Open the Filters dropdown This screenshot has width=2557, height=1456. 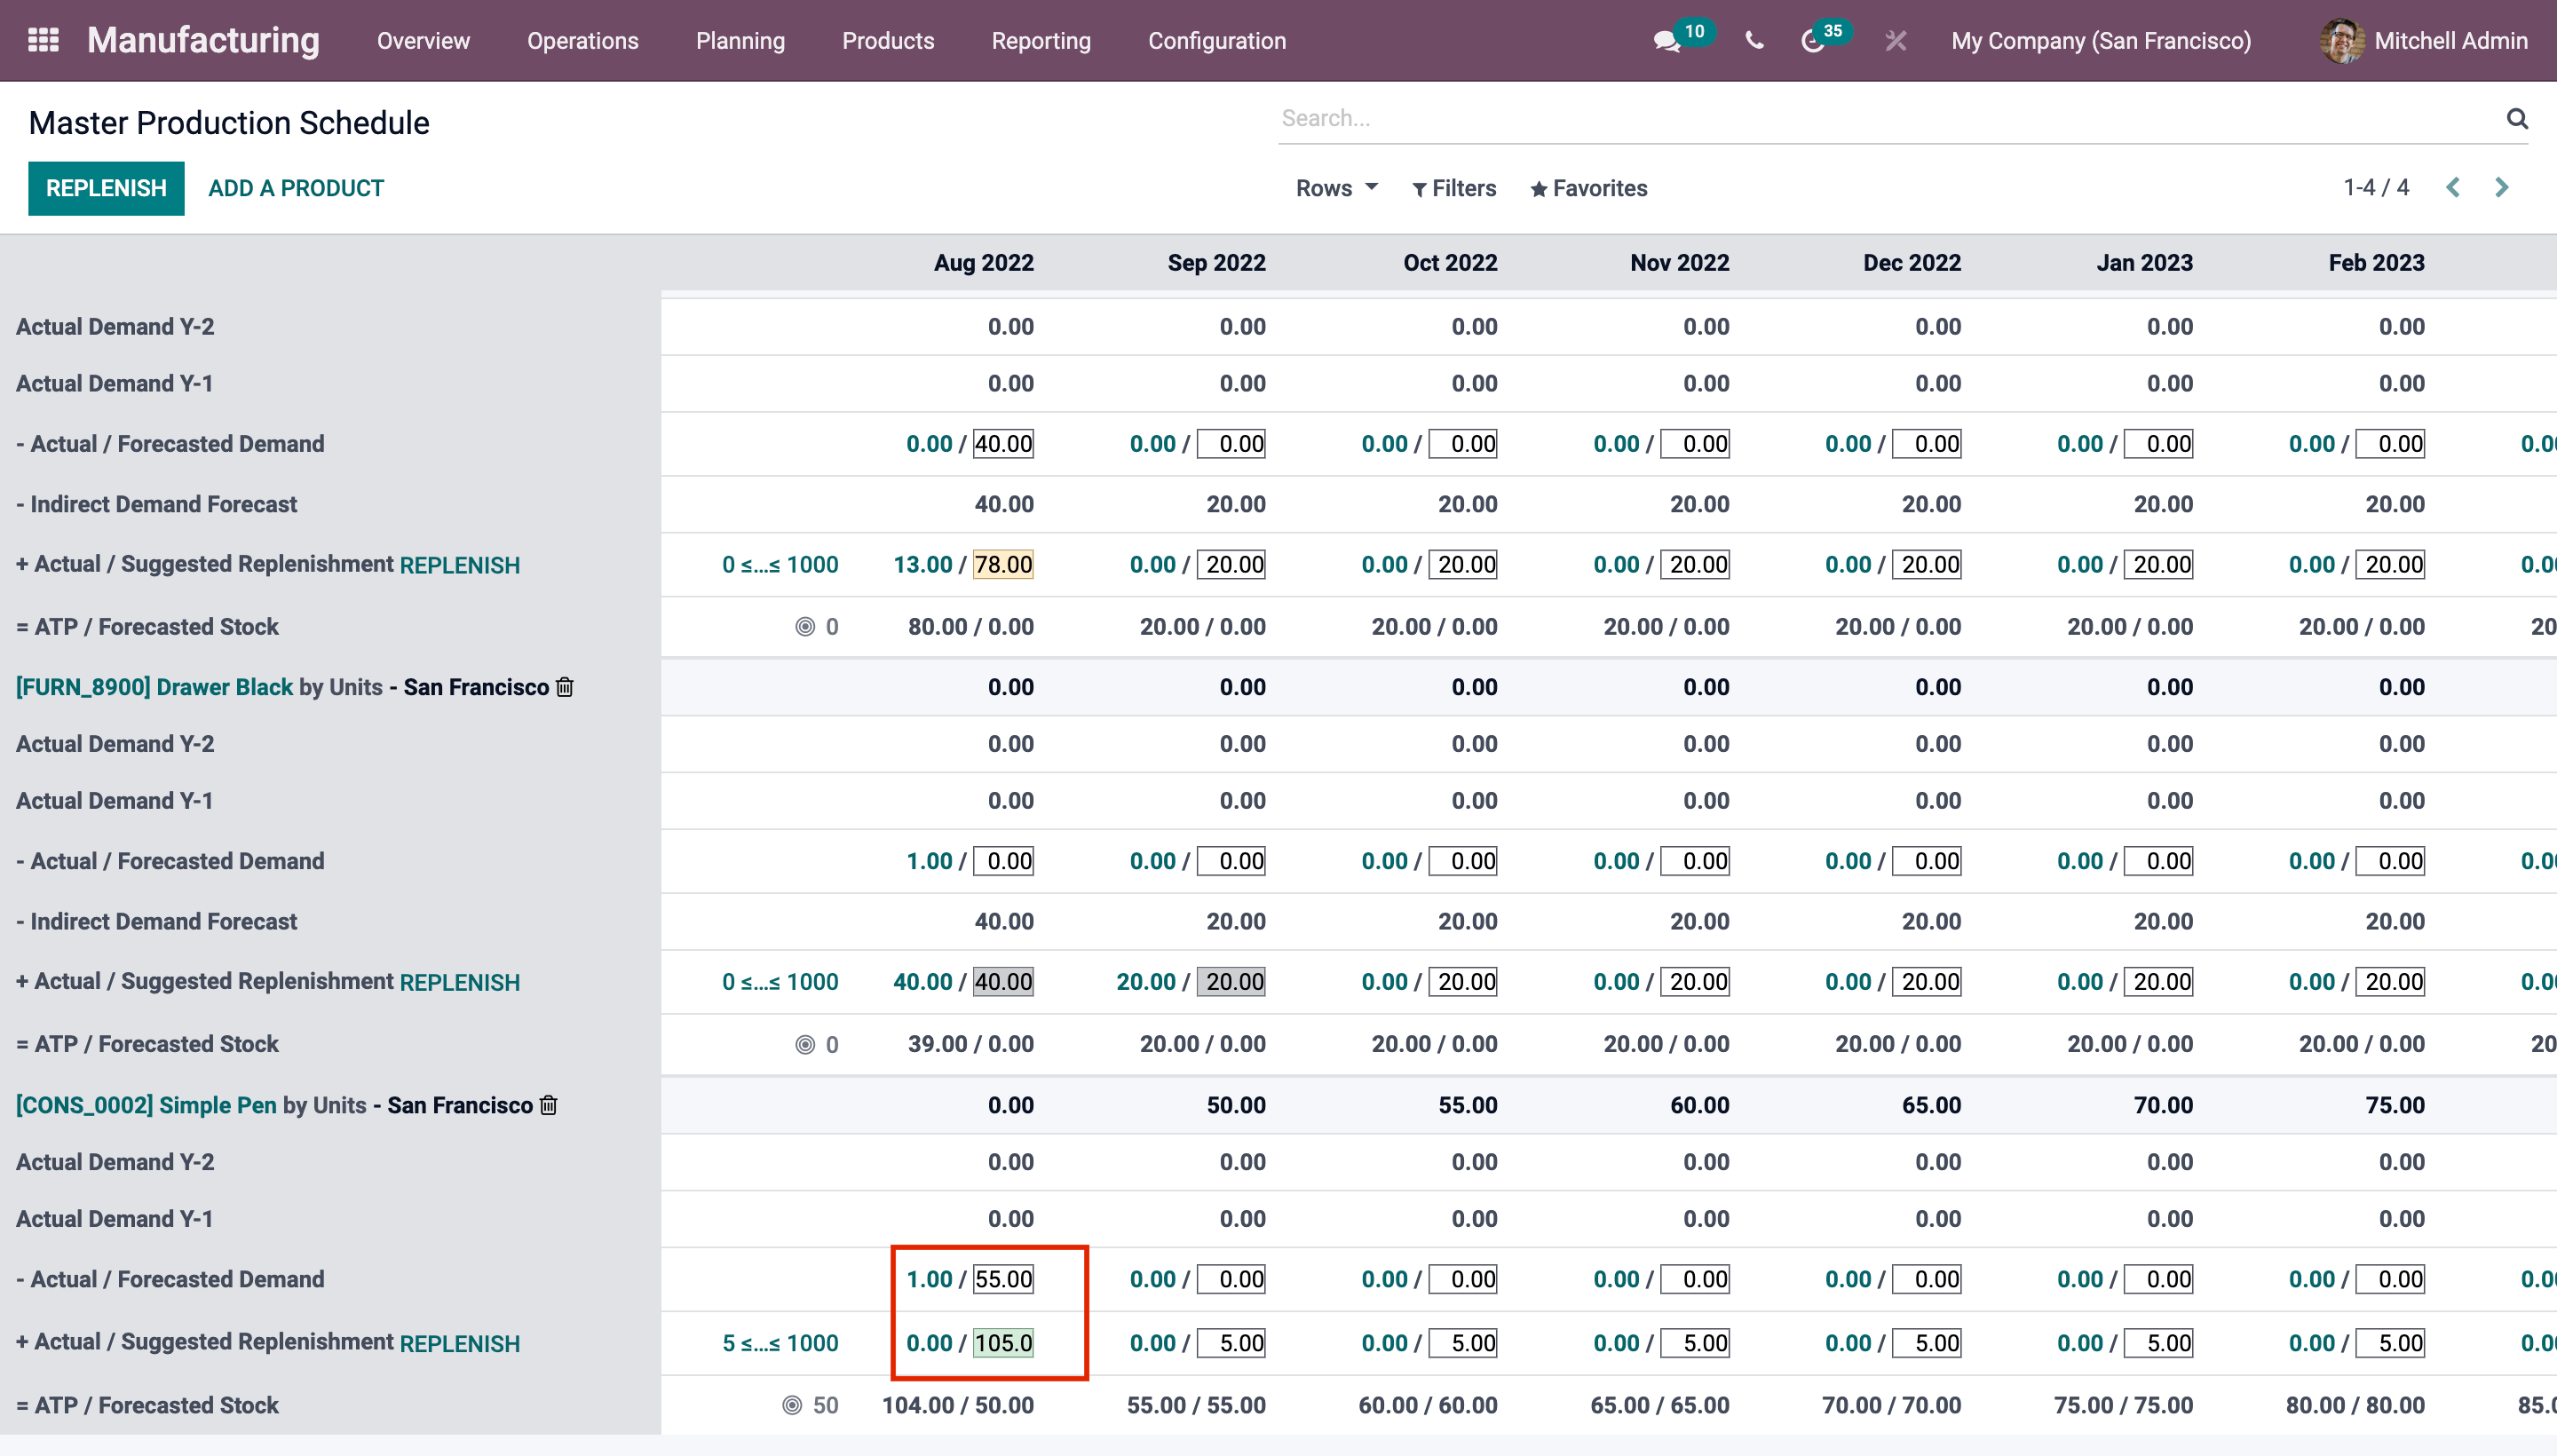pos(1454,188)
